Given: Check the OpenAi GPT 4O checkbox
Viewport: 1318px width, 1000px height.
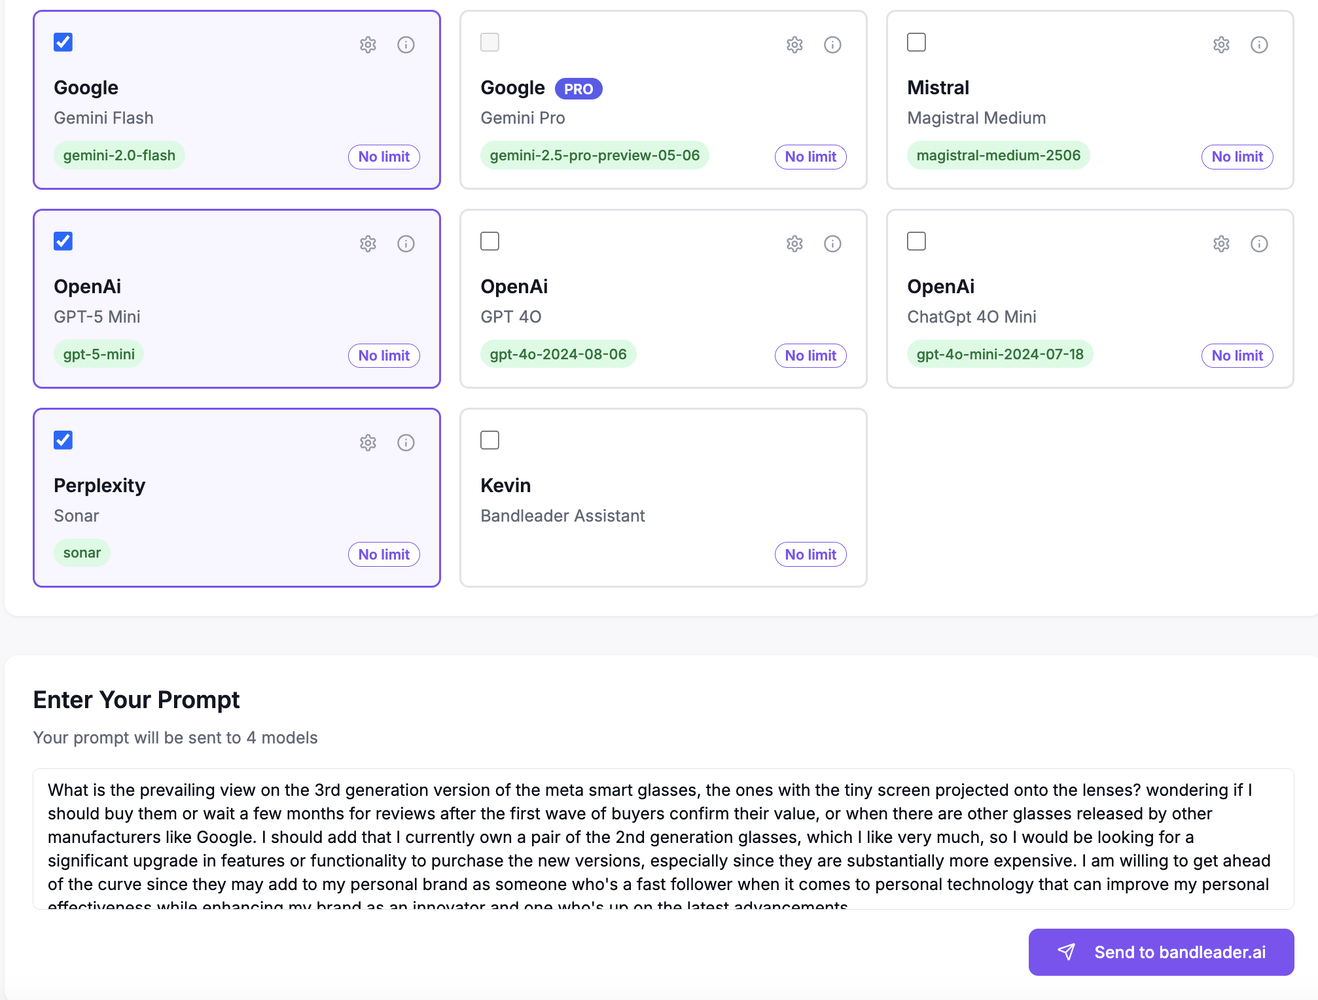Looking at the screenshot, I should 490,241.
